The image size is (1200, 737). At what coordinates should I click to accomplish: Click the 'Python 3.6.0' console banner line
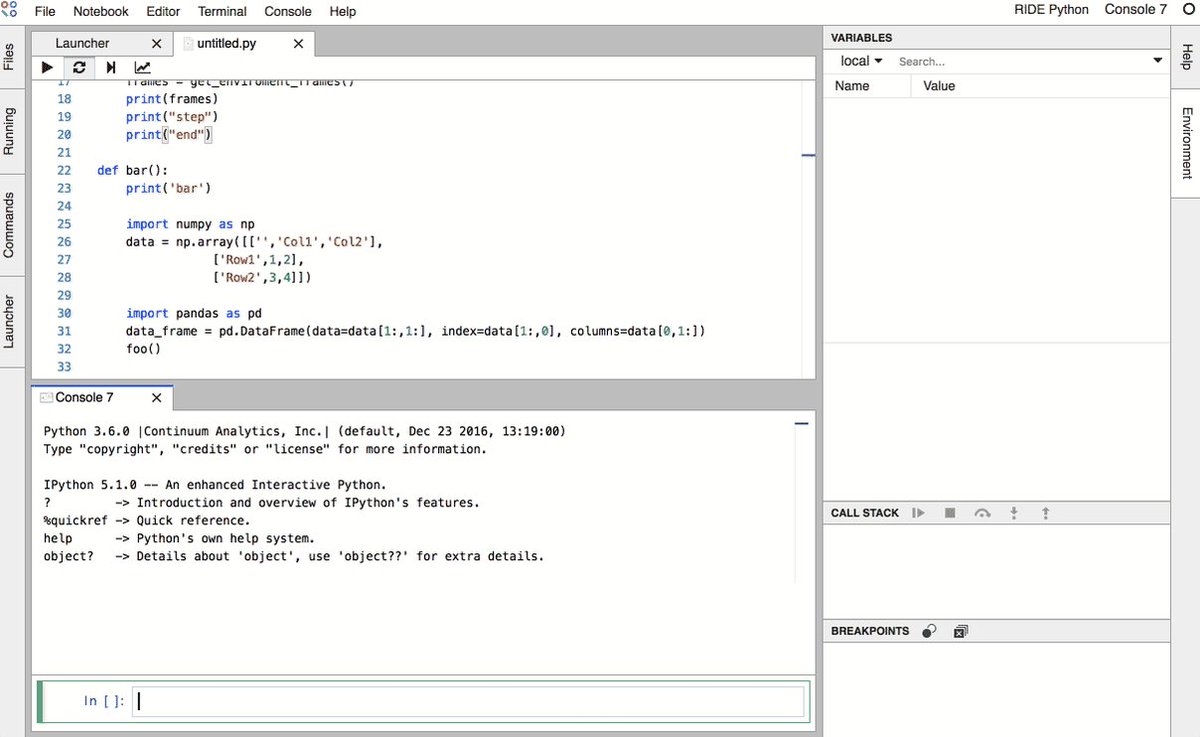[x=305, y=431]
